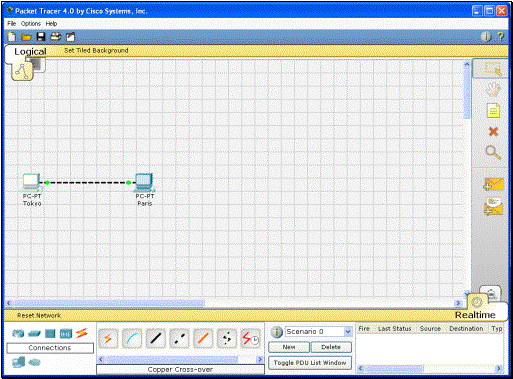The width and height of the screenshot is (513, 379).
Task: Choose the Move Layout hand tool
Action: coord(493,89)
